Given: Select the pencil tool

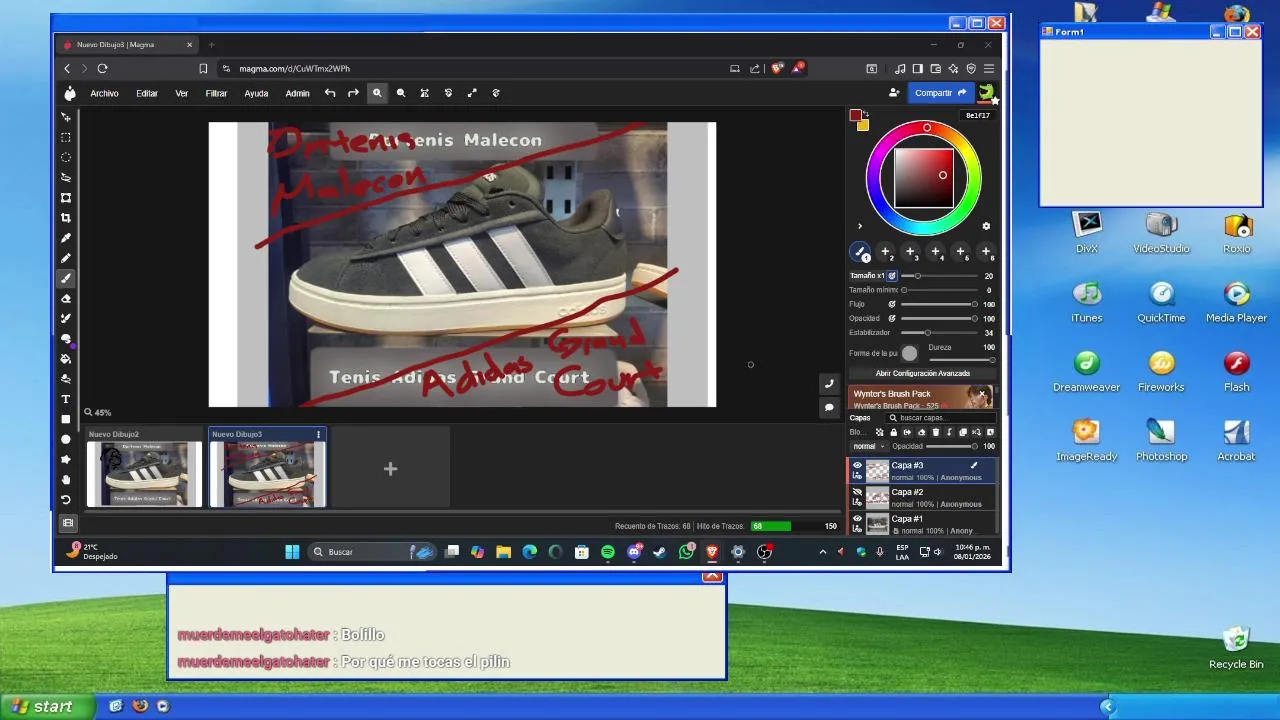Looking at the screenshot, I should (66, 258).
